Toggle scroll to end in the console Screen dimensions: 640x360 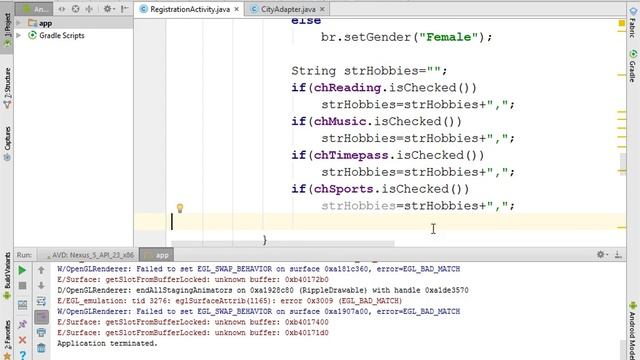[x=41, y=317]
